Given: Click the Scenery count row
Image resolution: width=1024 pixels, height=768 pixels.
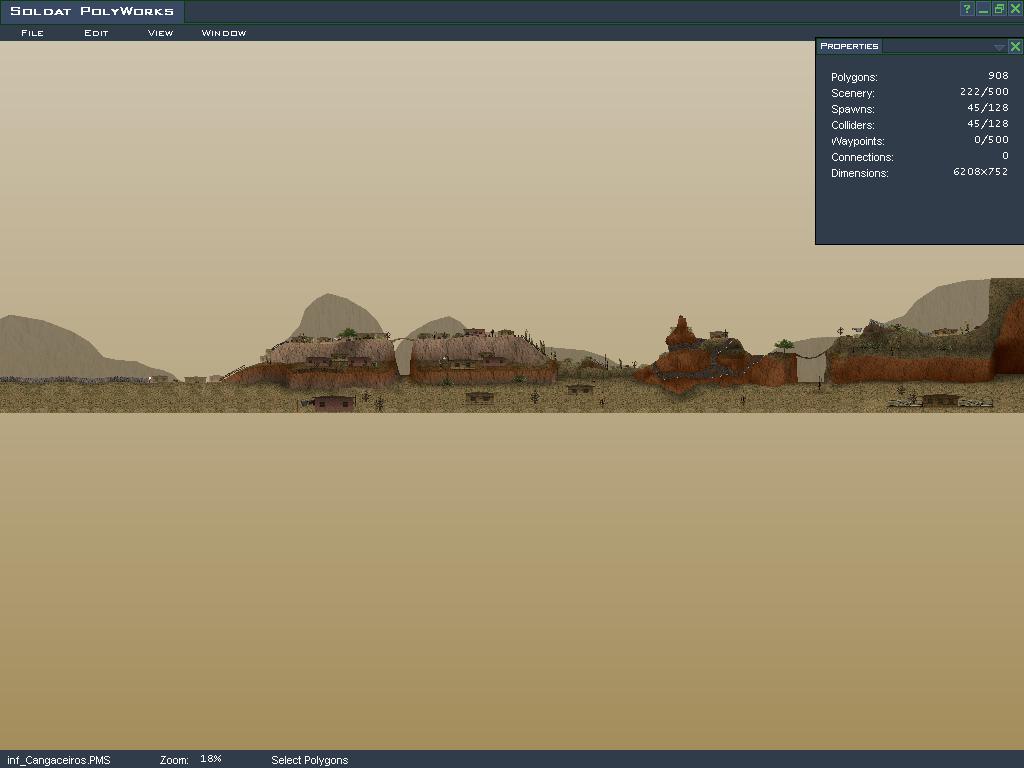Looking at the screenshot, I should 919,93.
